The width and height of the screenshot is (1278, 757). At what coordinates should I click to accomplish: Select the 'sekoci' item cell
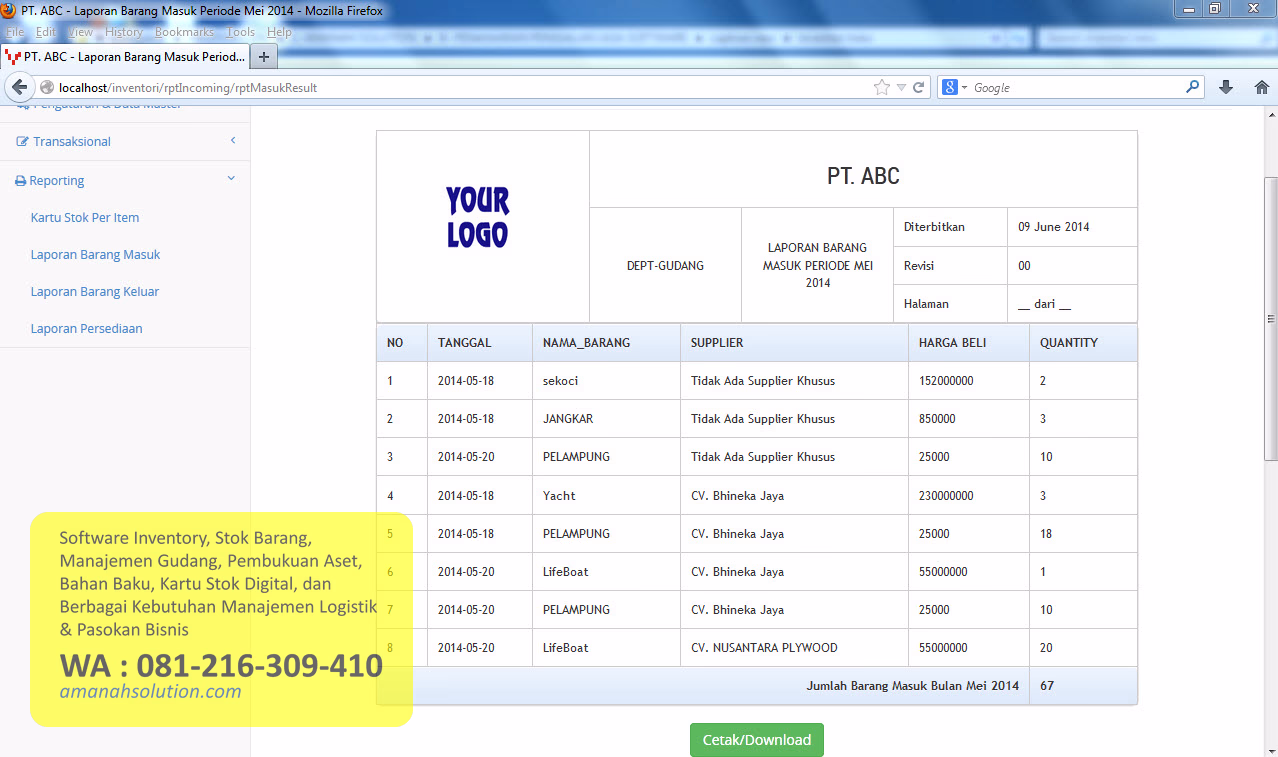point(606,381)
